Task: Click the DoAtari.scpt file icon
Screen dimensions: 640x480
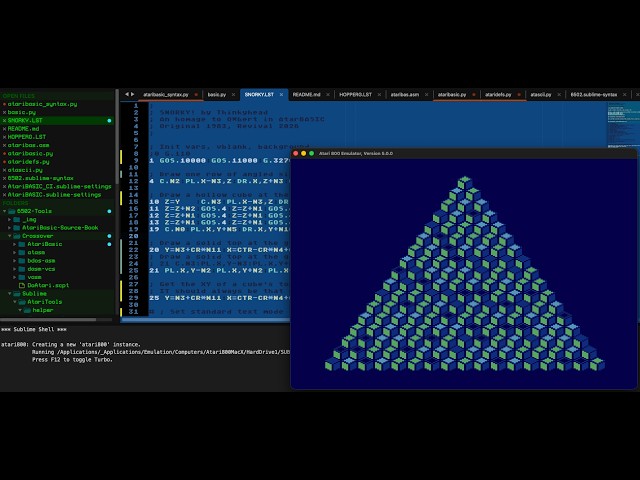Action: point(22,285)
